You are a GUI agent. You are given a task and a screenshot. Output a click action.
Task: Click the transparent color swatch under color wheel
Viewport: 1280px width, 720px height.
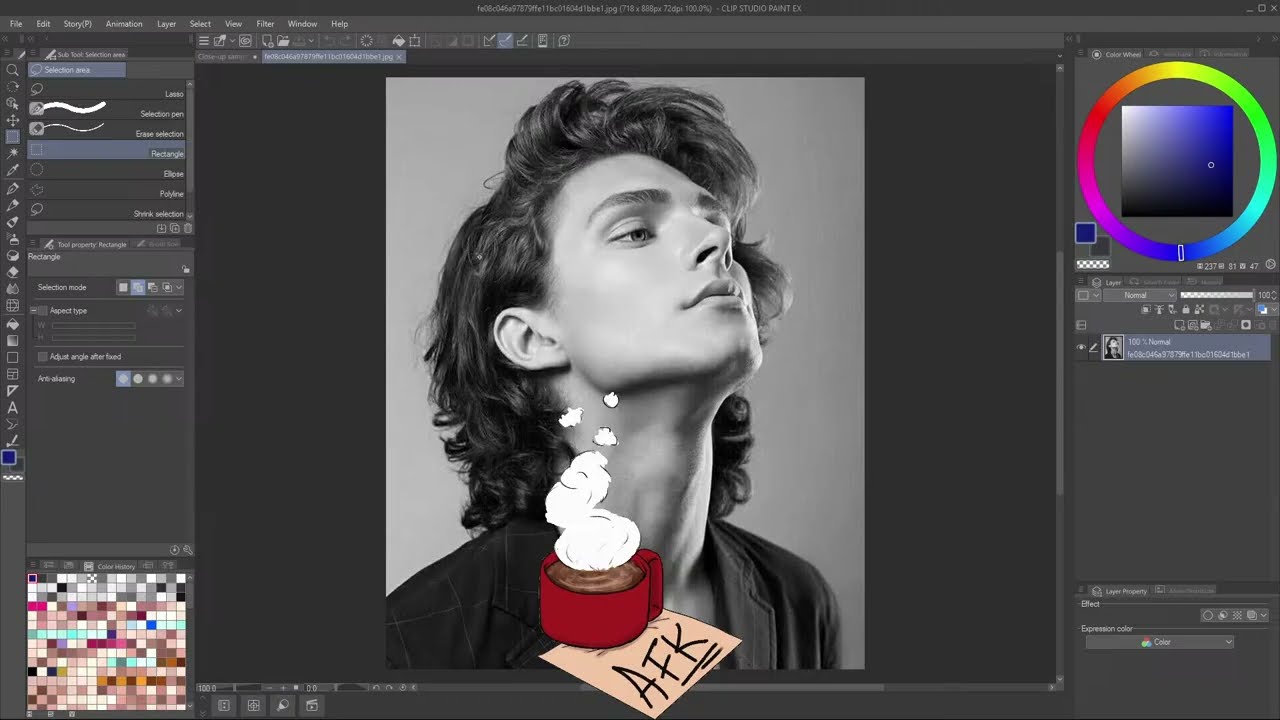click(1092, 265)
